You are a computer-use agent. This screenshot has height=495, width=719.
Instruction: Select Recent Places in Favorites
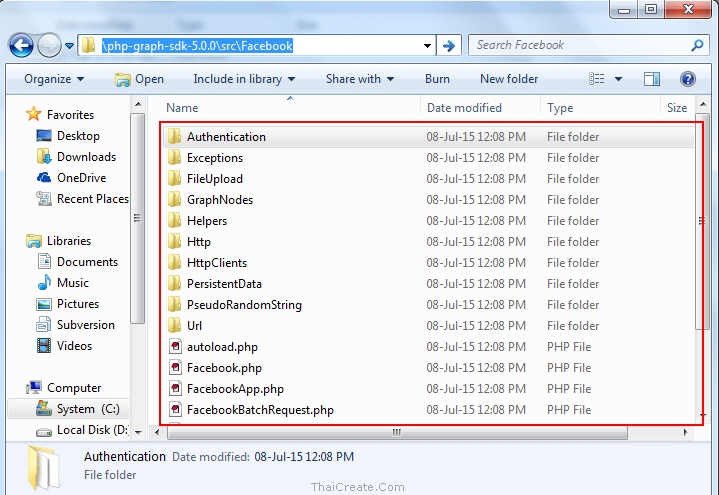(82, 199)
